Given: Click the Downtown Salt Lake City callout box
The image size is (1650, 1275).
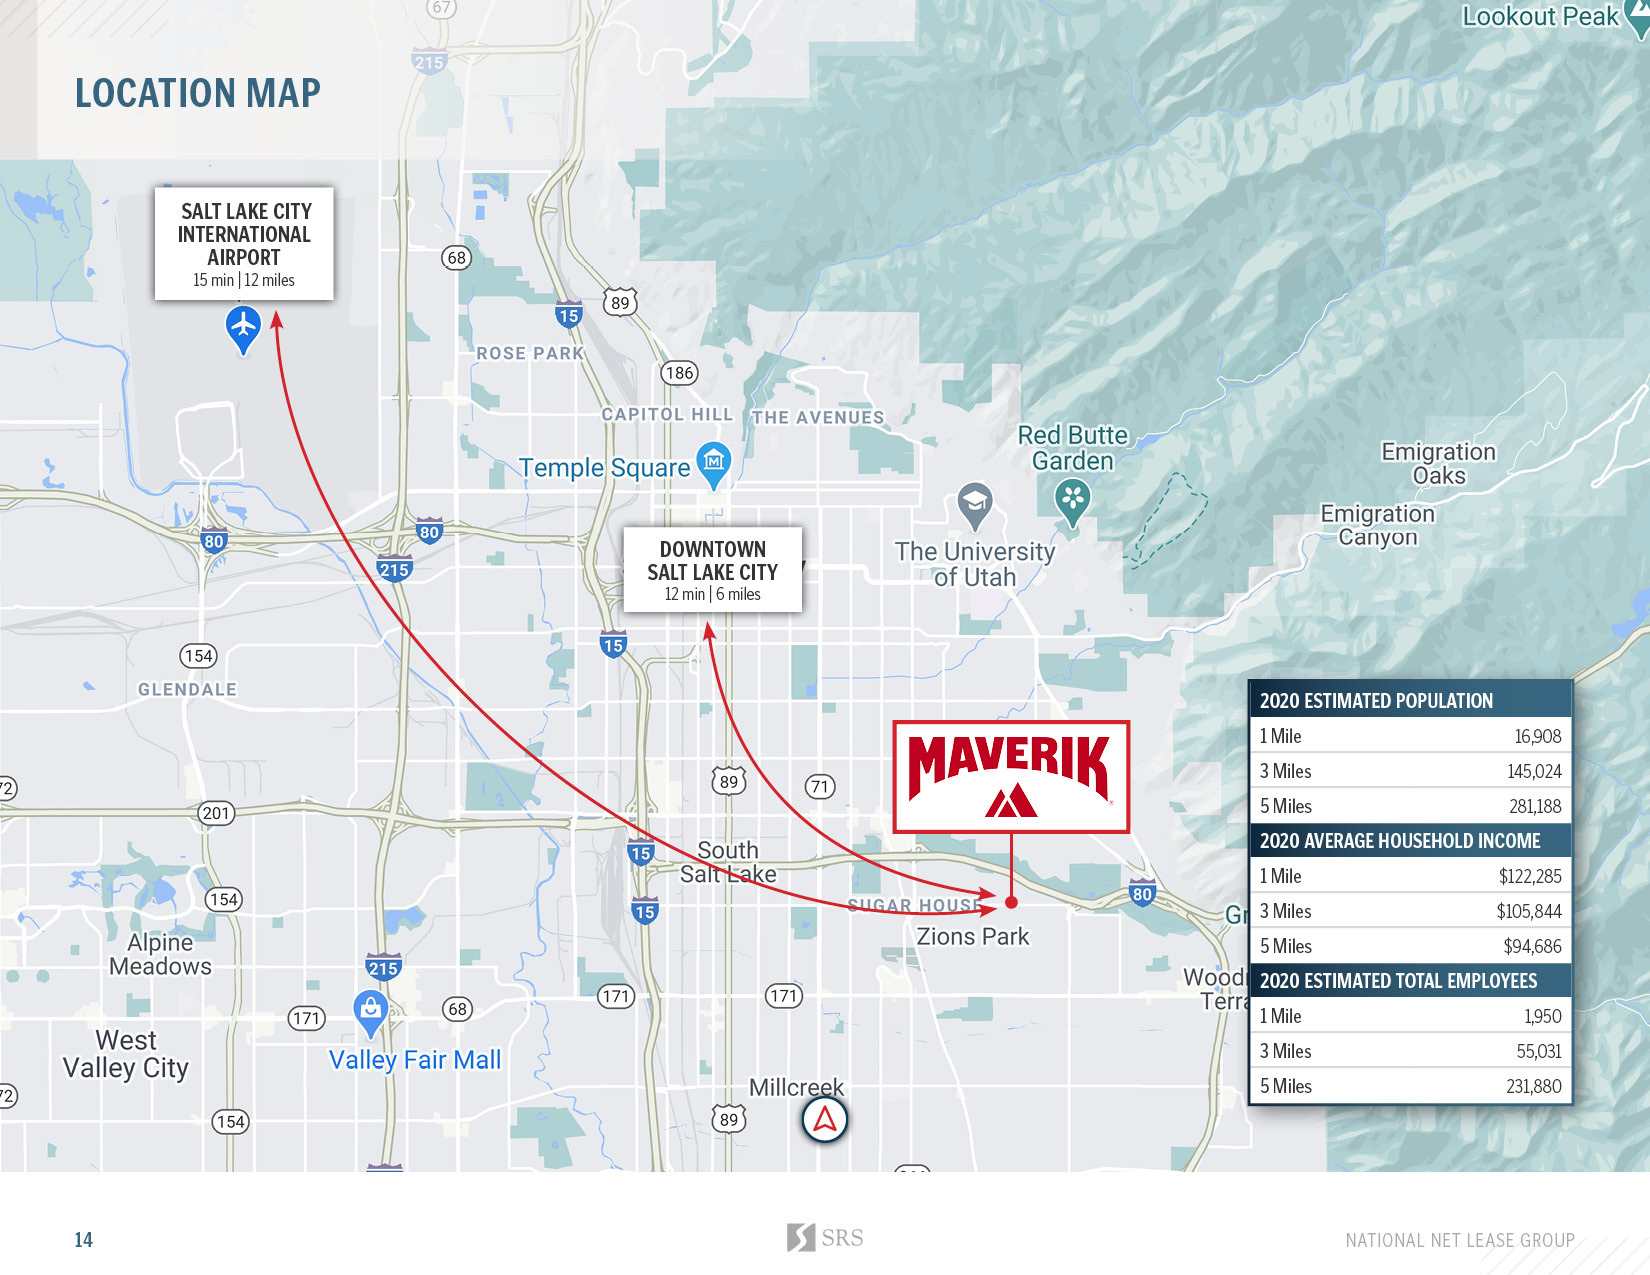Looking at the screenshot, I should coord(712,570).
